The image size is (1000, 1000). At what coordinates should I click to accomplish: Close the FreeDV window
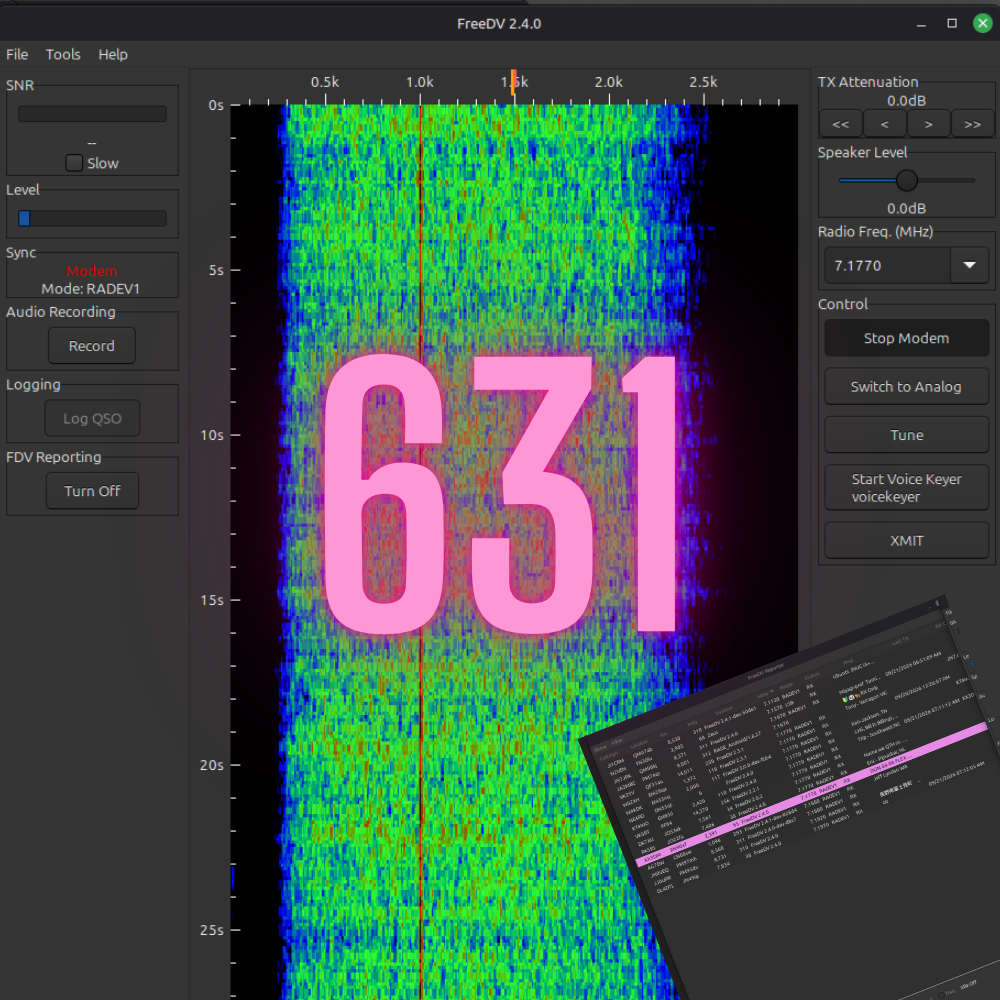coord(983,24)
